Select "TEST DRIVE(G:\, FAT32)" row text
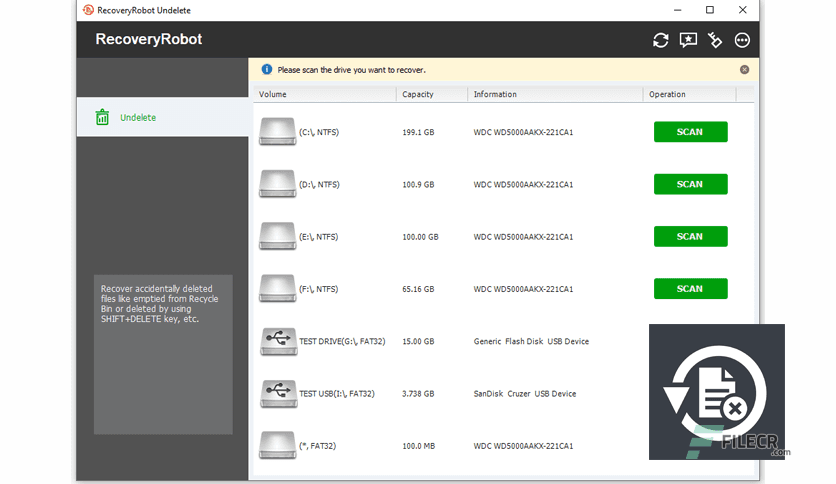The width and height of the screenshot is (836, 484). 342,341
